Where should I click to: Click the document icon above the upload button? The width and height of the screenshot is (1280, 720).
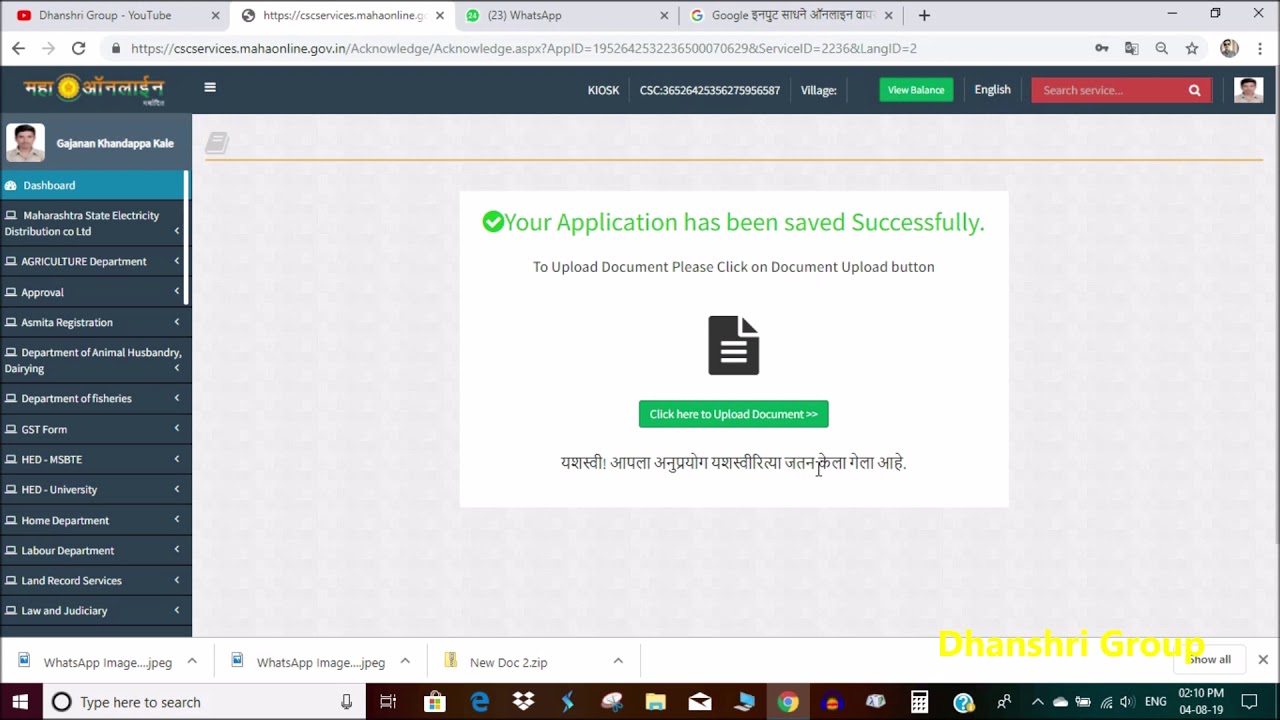734,346
